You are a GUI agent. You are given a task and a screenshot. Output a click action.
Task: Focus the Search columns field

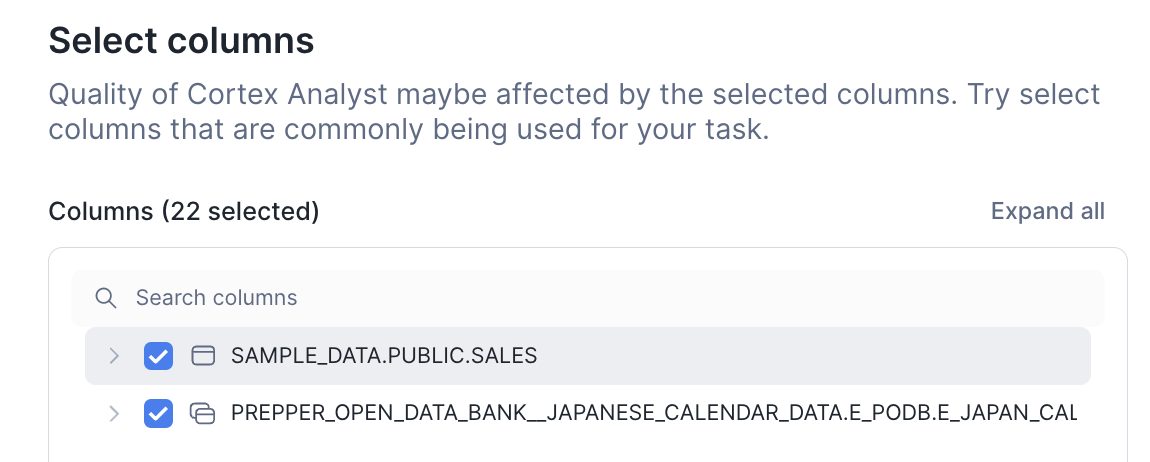pyautogui.click(x=587, y=298)
